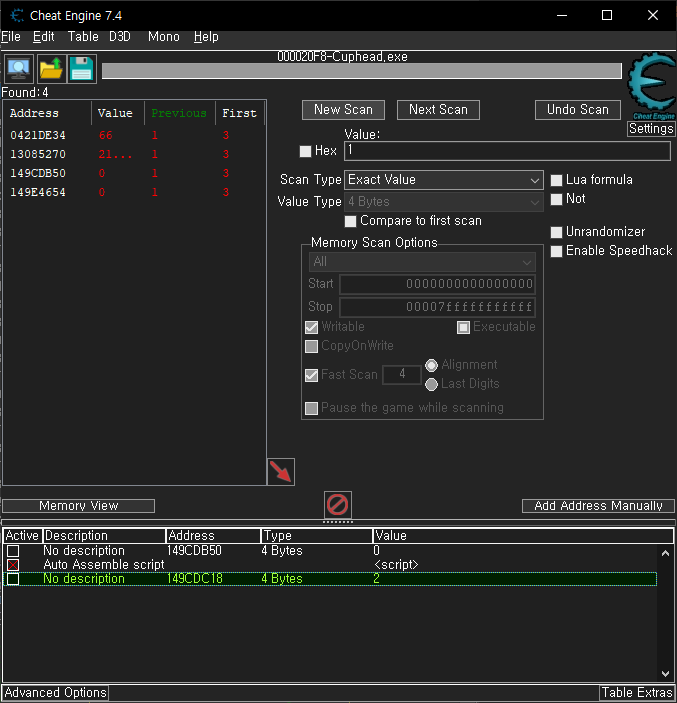Image resolution: width=677 pixels, height=703 pixels.
Task: Toggle the CopyOnWrite checkbox
Action: click(312, 346)
